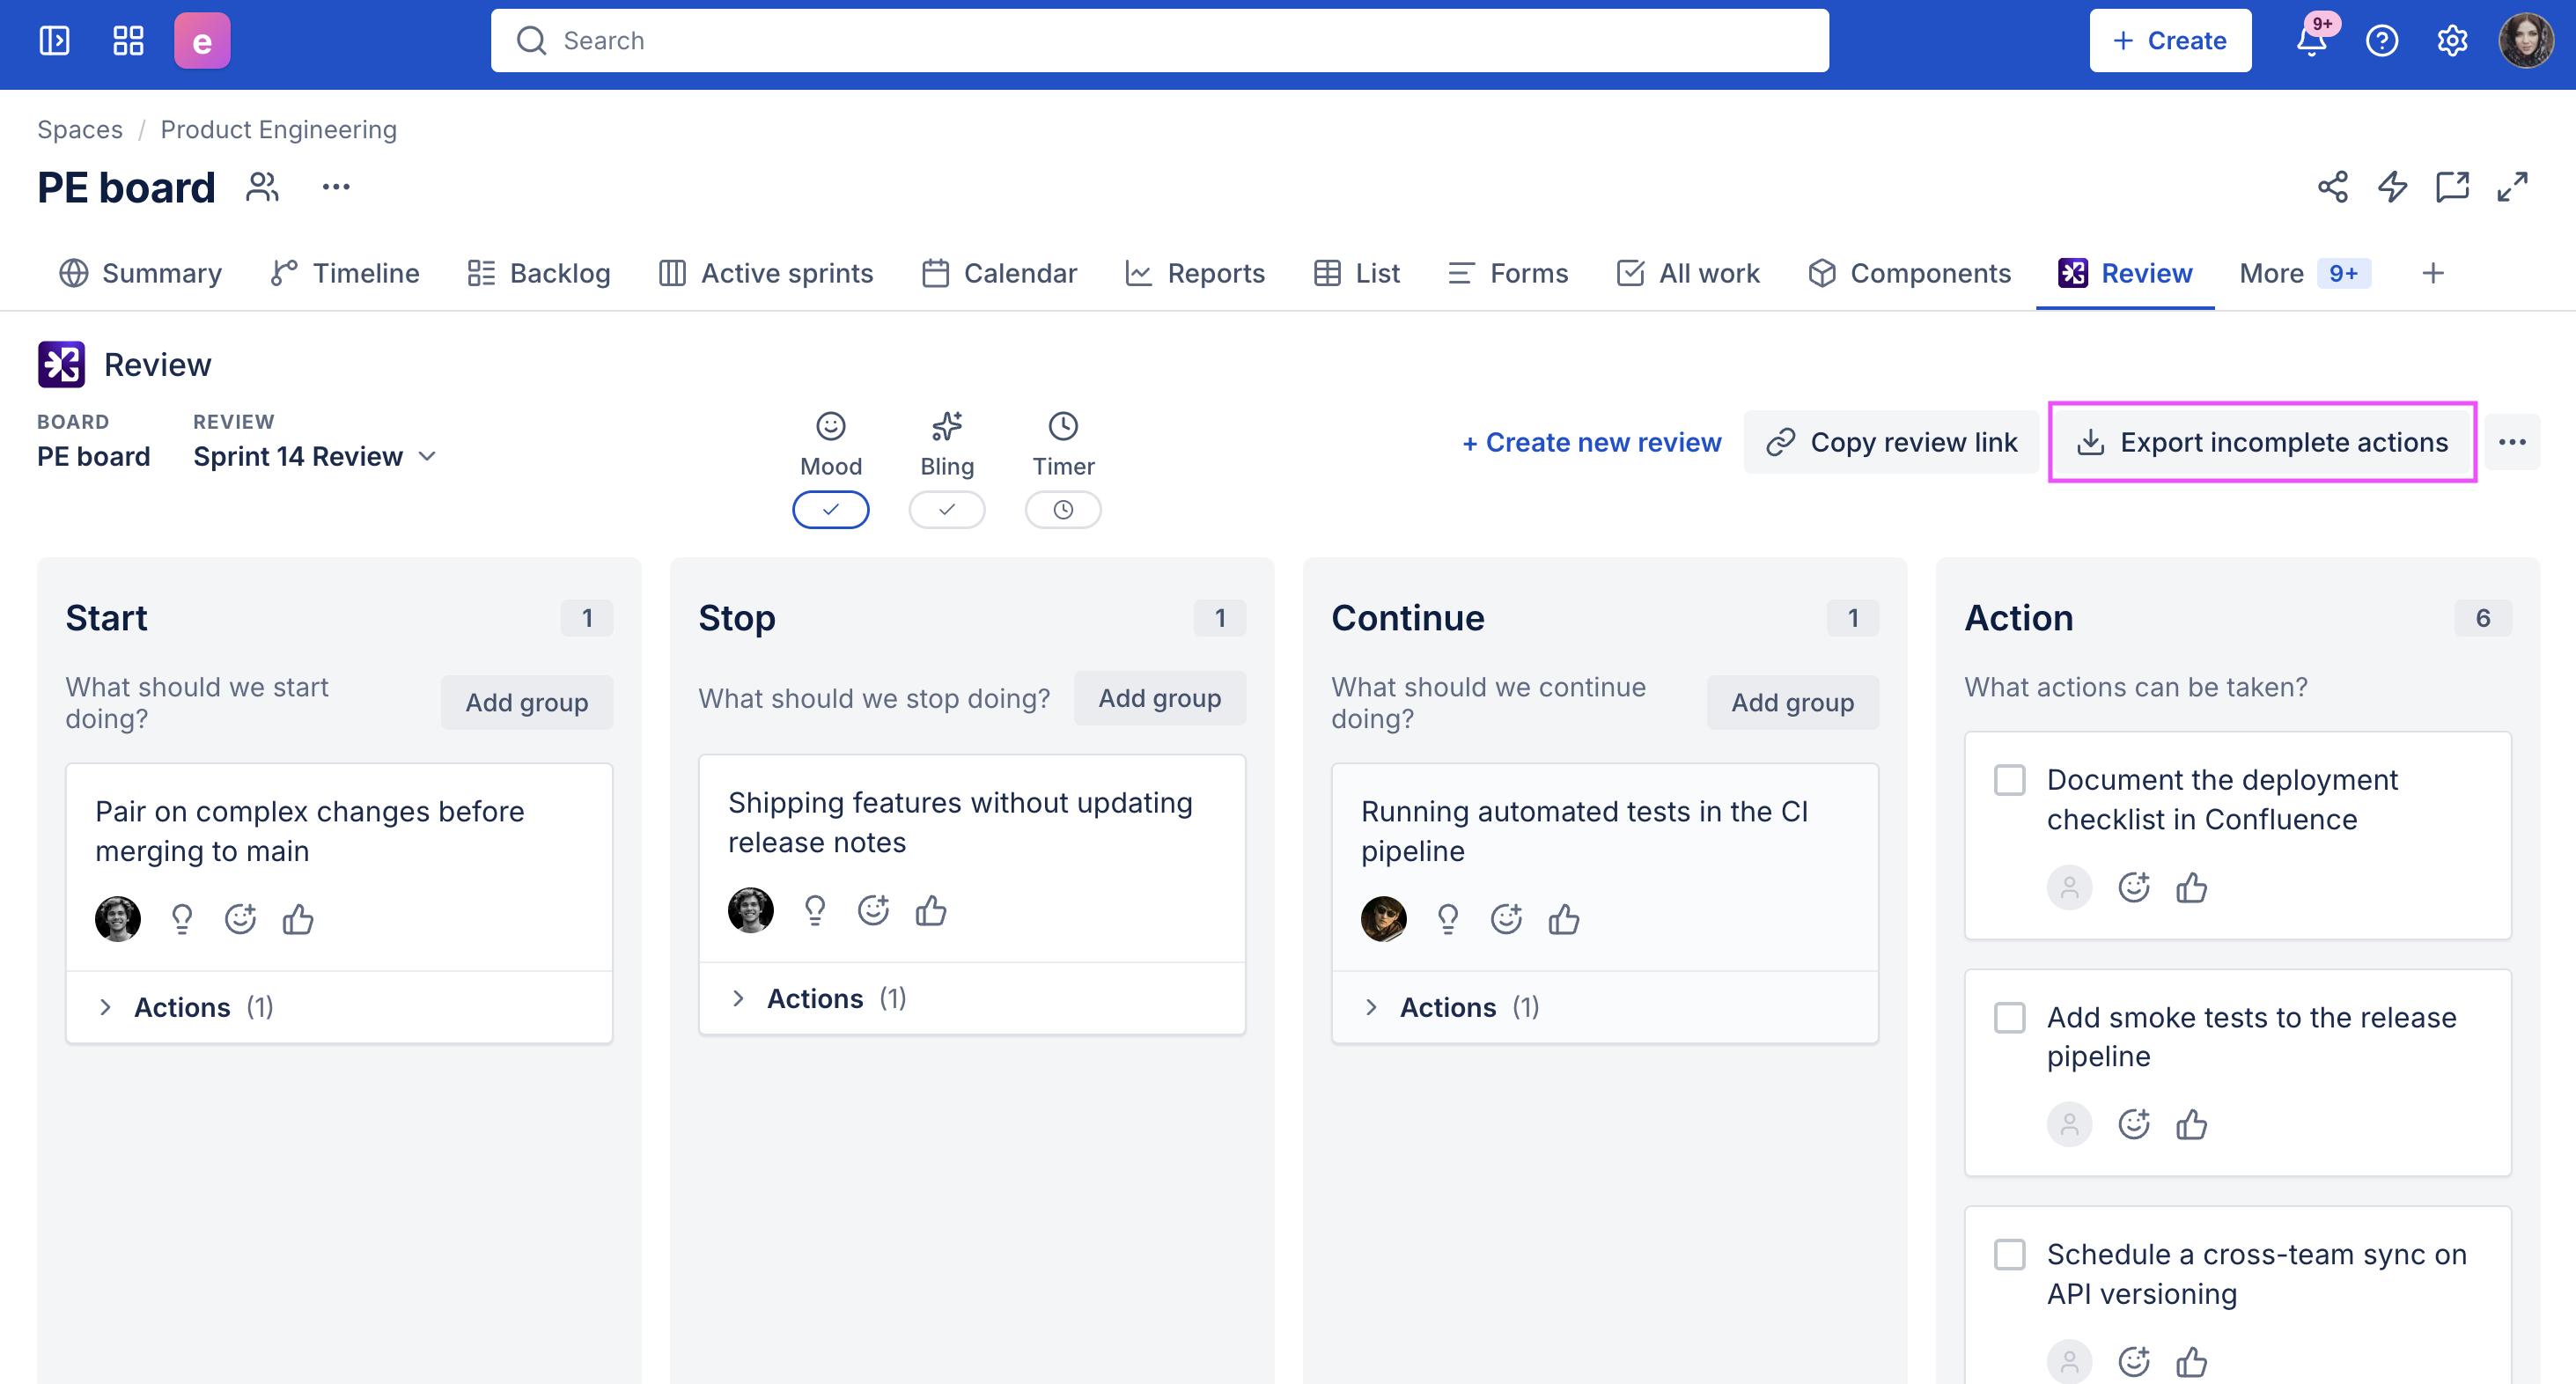Add a new tab with plus icon
Image resolution: width=2576 pixels, height=1384 pixels.
[2433, 273]
